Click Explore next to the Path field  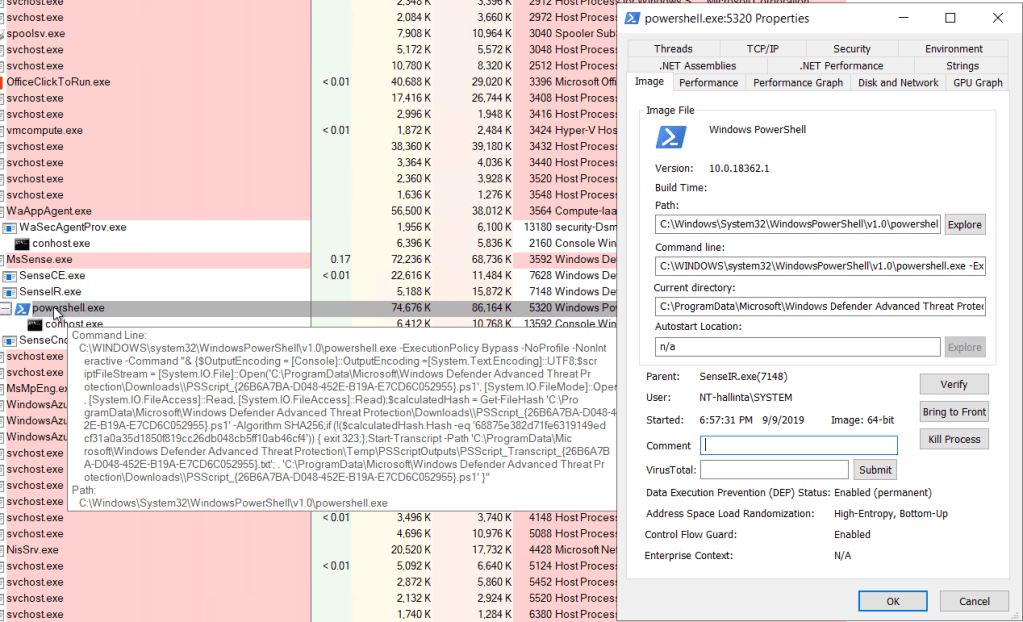click(964, 225)
